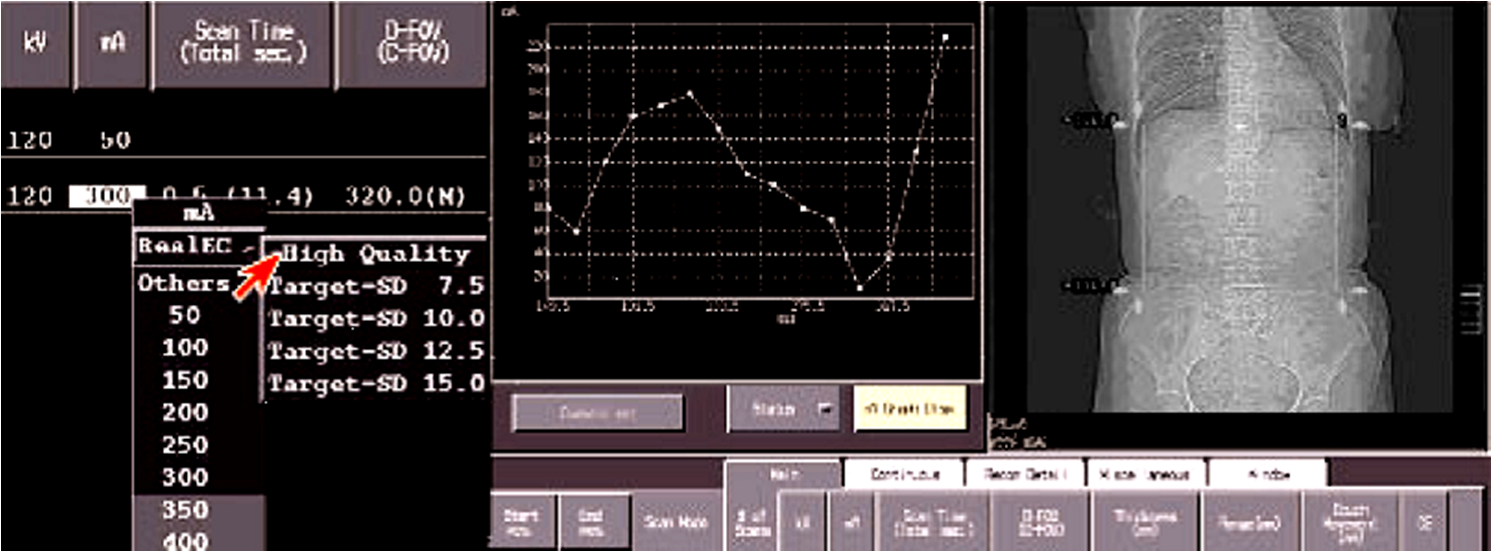Open the Continuous tab

pos(904,474)
